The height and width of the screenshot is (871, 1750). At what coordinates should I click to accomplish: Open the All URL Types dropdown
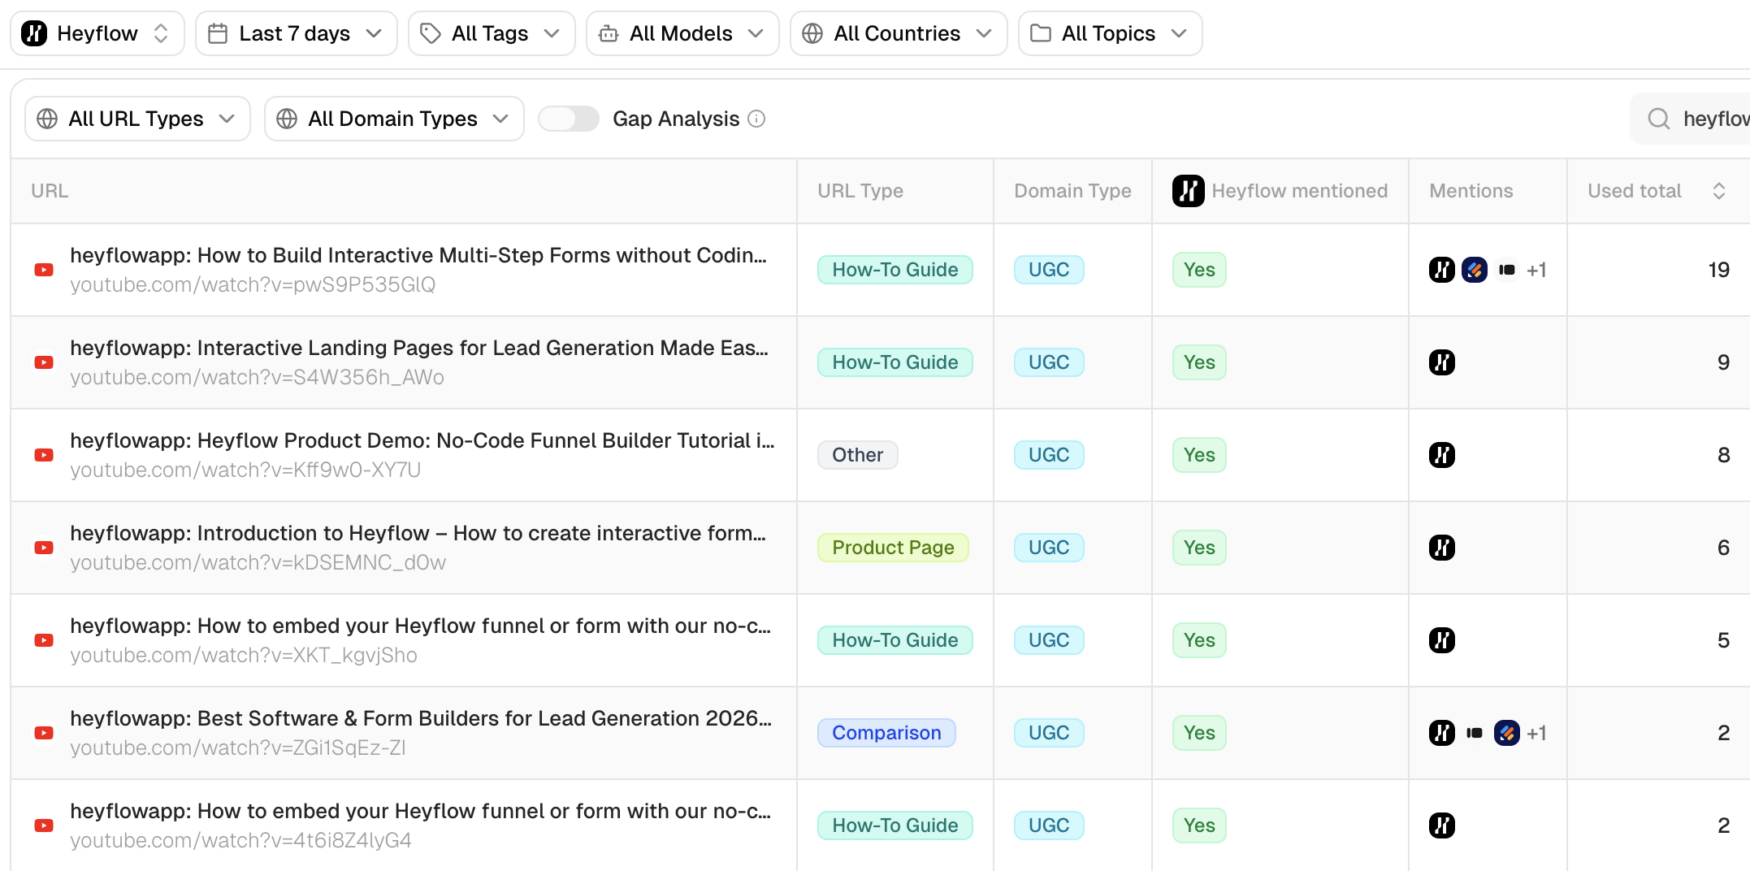click(137, 119)
